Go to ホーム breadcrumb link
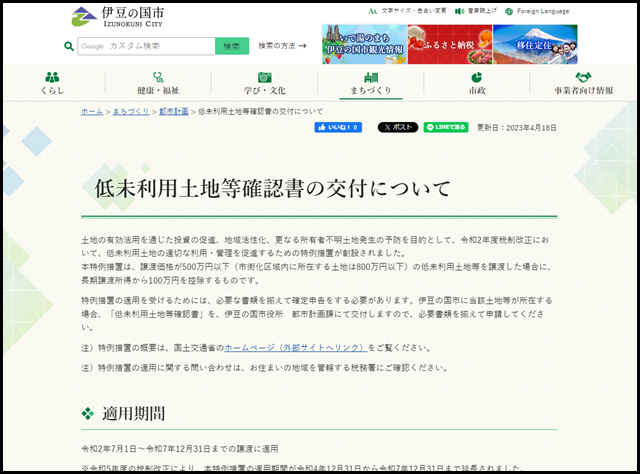Screen dimensions: 640x474 click(92, 111)
